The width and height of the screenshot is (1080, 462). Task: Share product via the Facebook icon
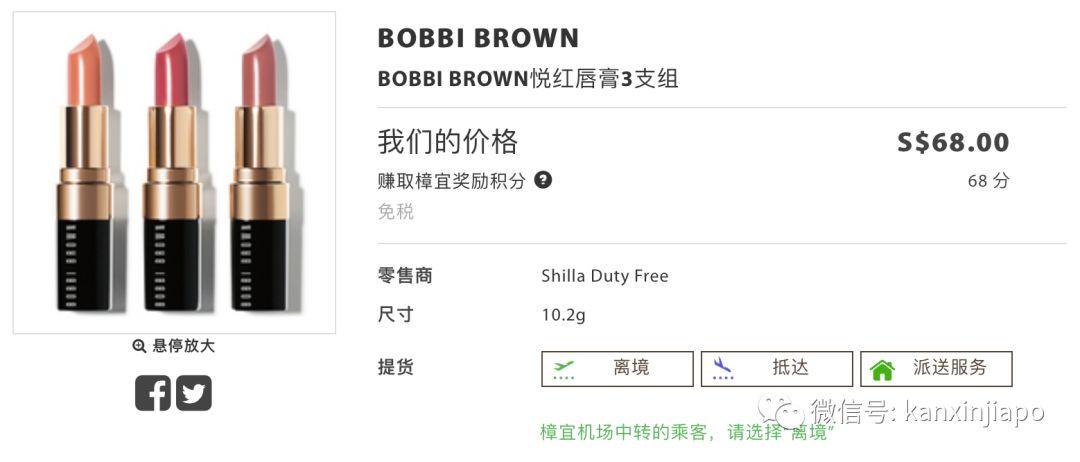click(153, 393)
